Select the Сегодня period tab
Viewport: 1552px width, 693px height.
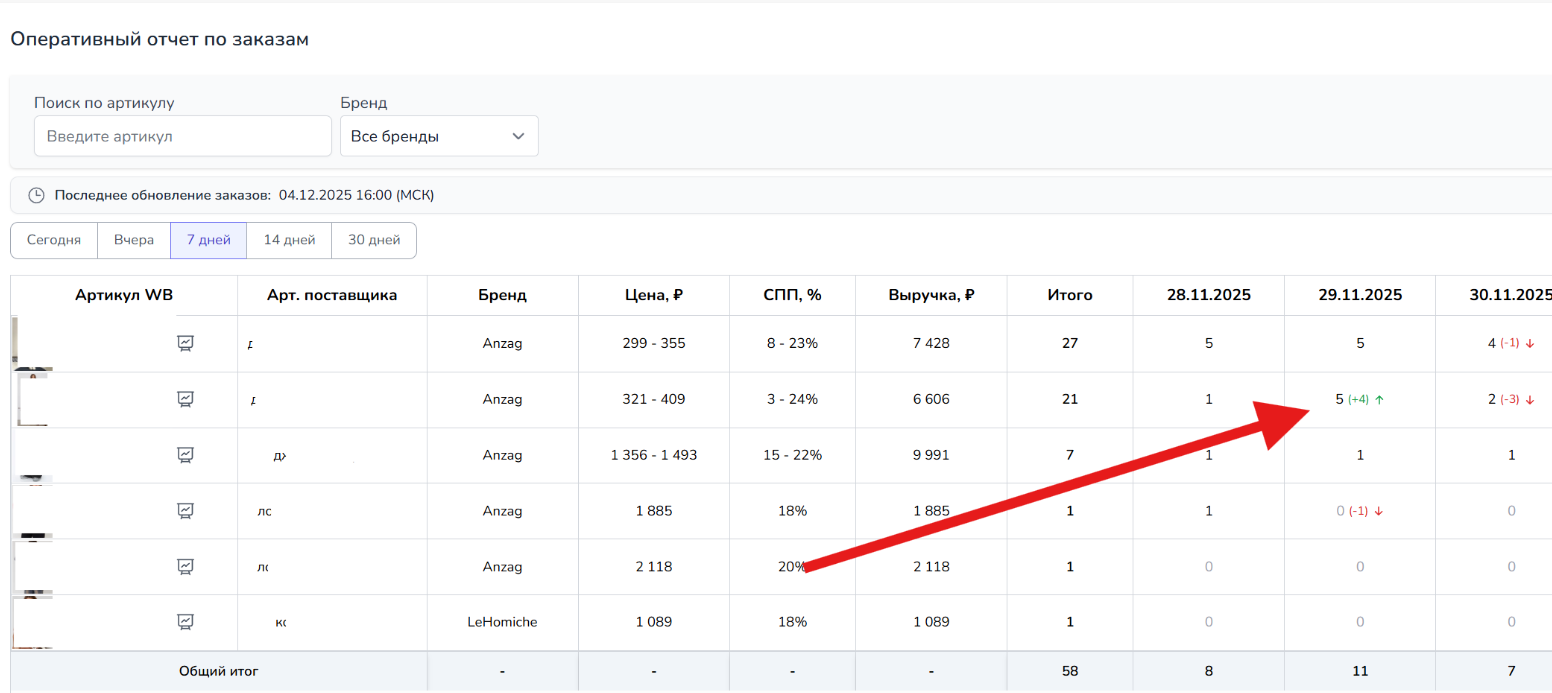[54, 240]
